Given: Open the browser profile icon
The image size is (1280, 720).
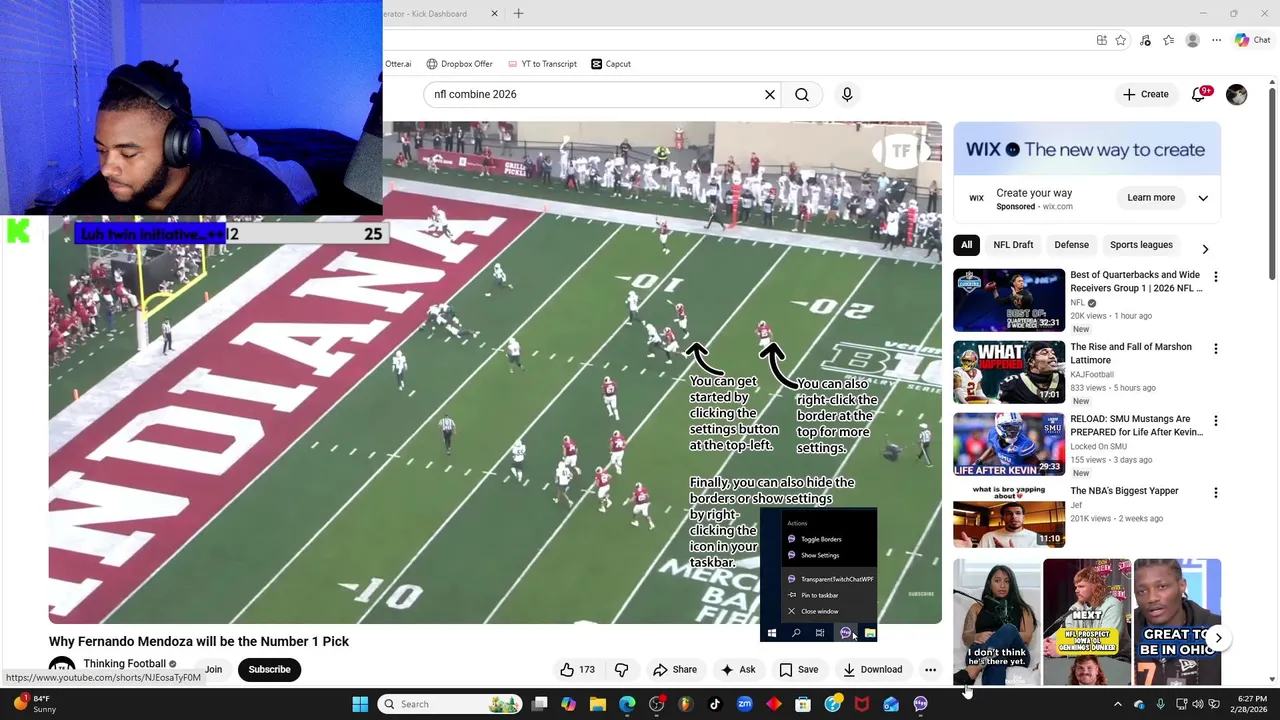Looking at the screenshot, I should [1192, 40].
